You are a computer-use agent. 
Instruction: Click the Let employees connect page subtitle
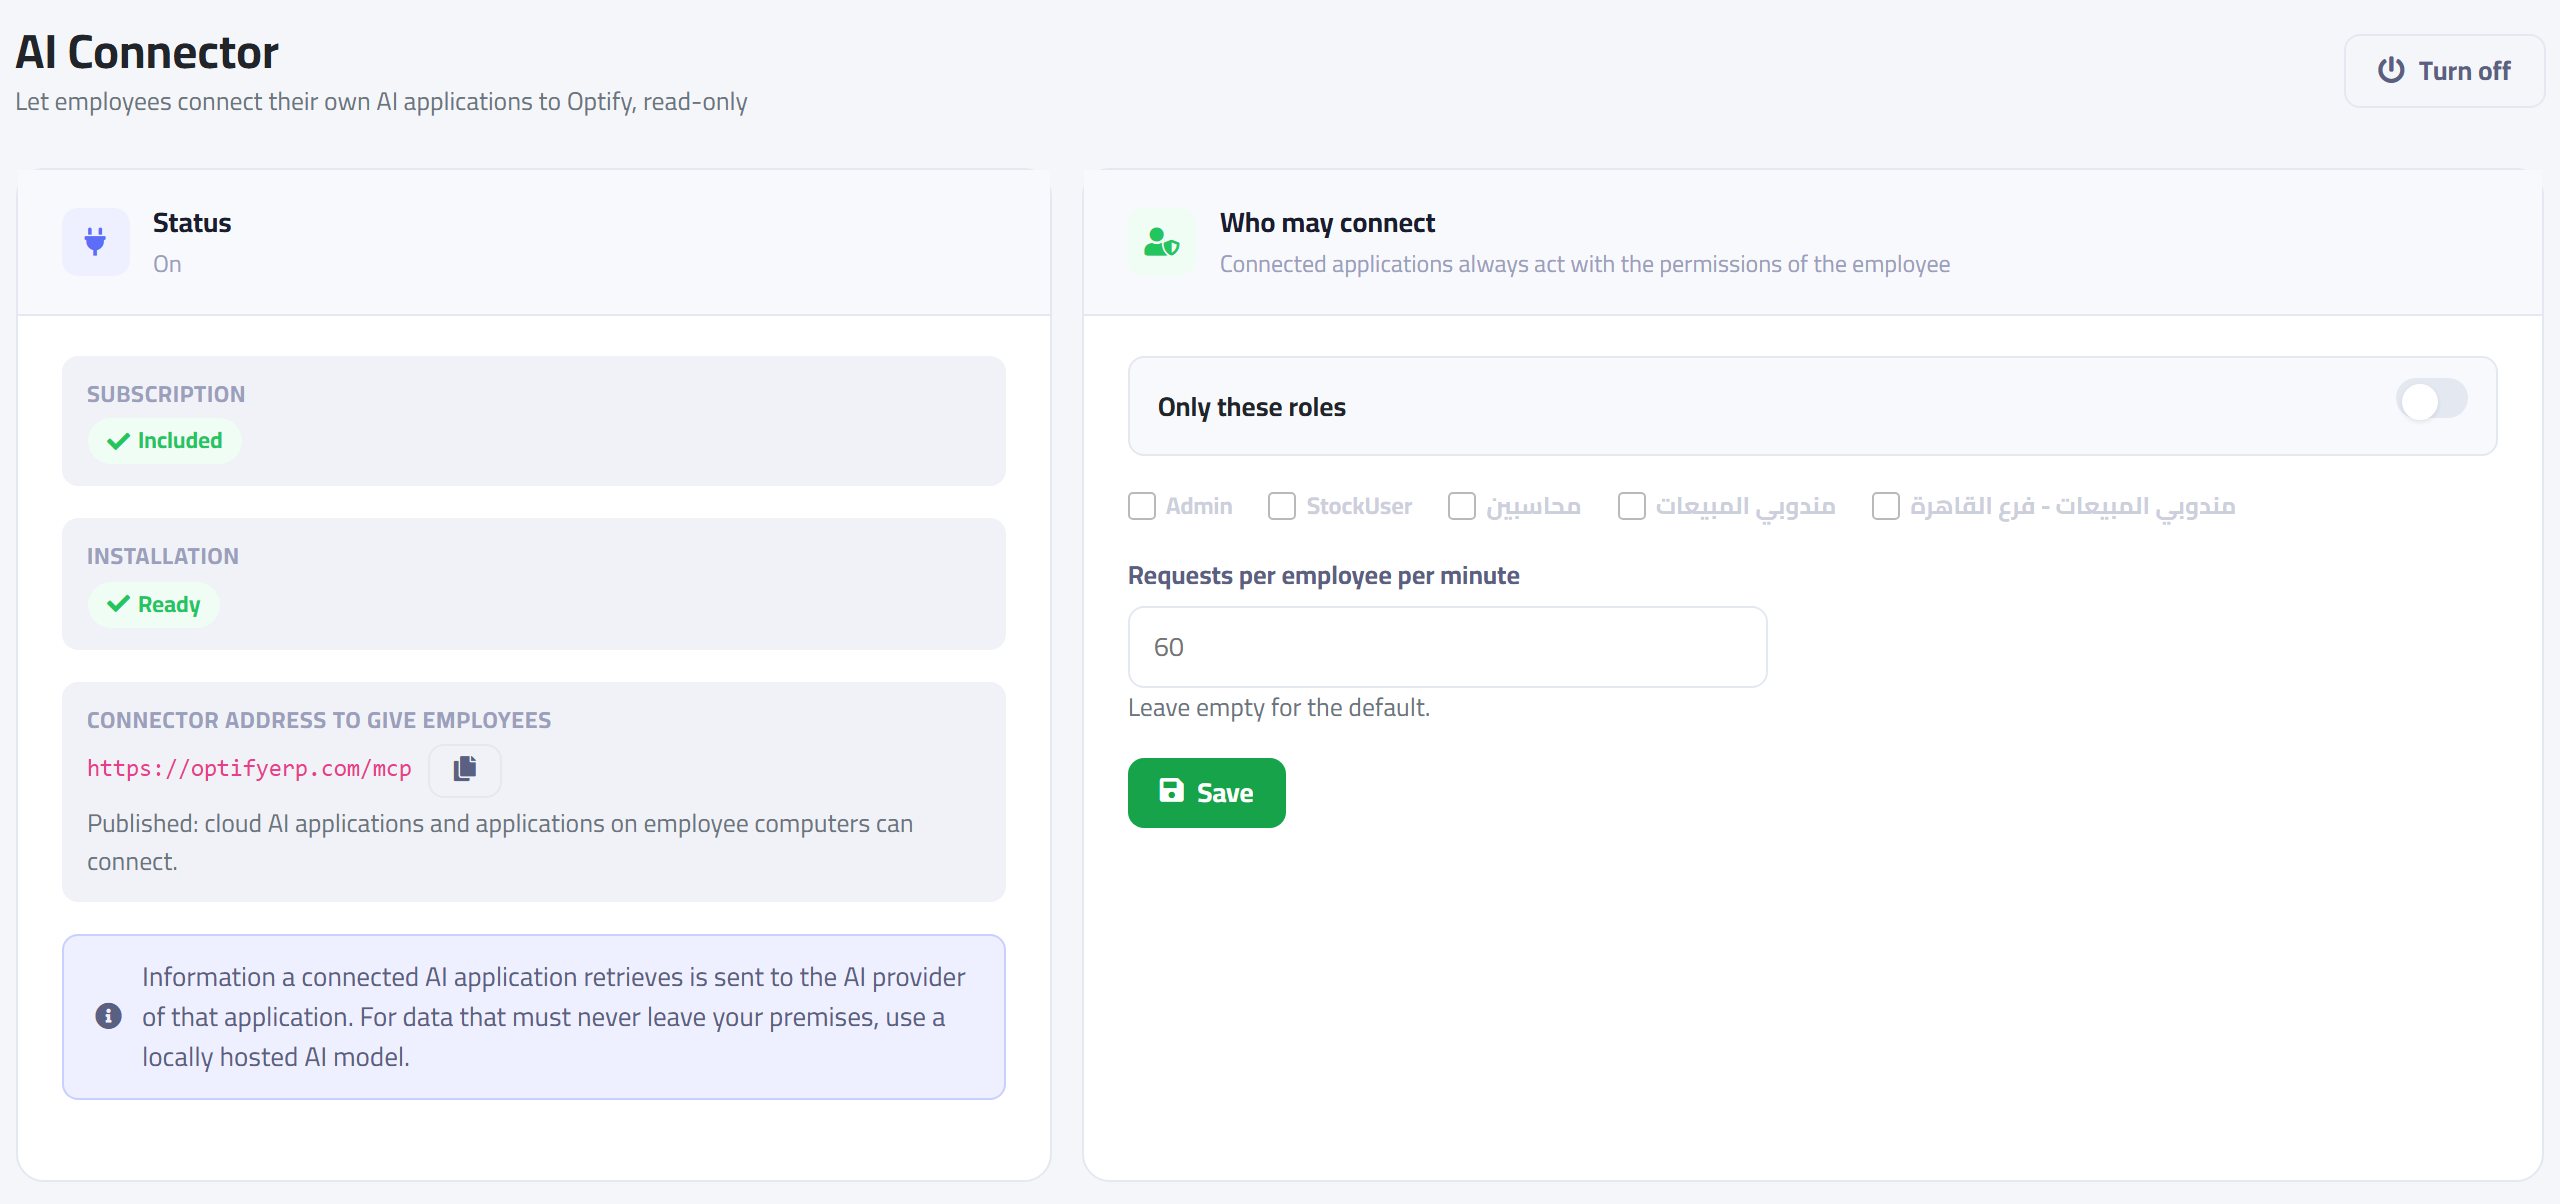pyautogui.click(x=381, y=102)
